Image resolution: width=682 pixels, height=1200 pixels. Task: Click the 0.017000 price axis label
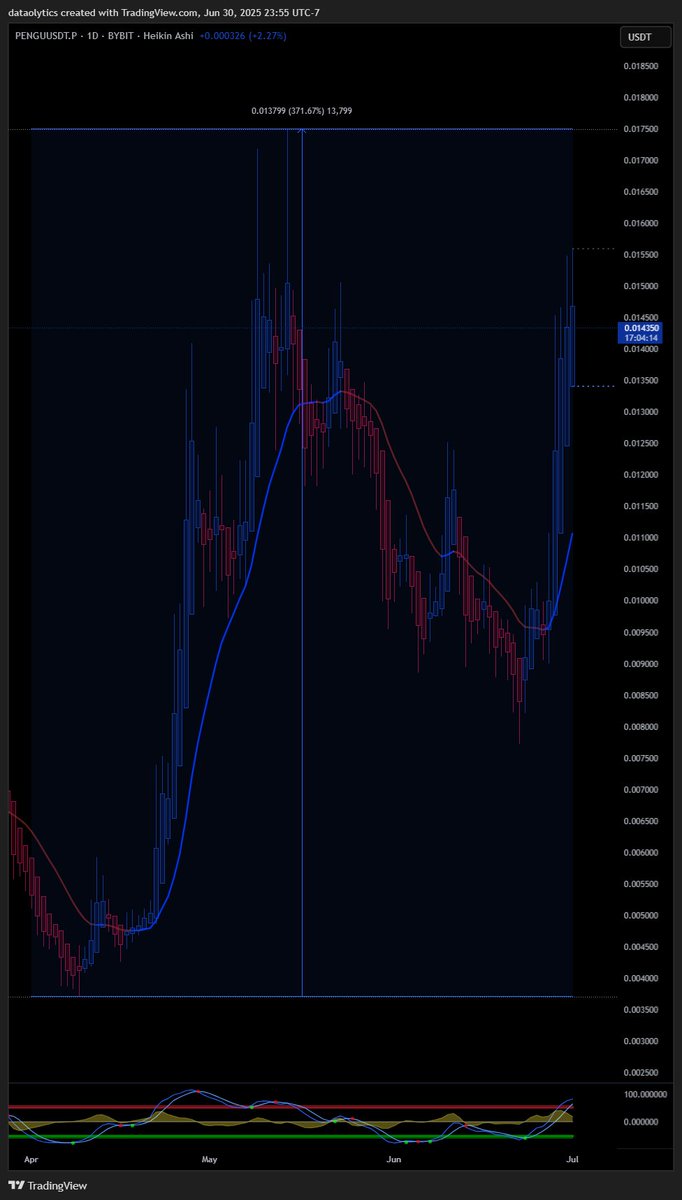641,161
